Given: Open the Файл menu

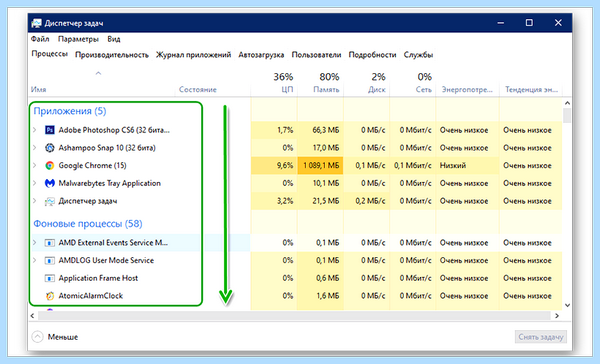Looking at the screenshot, I should 40,39.
